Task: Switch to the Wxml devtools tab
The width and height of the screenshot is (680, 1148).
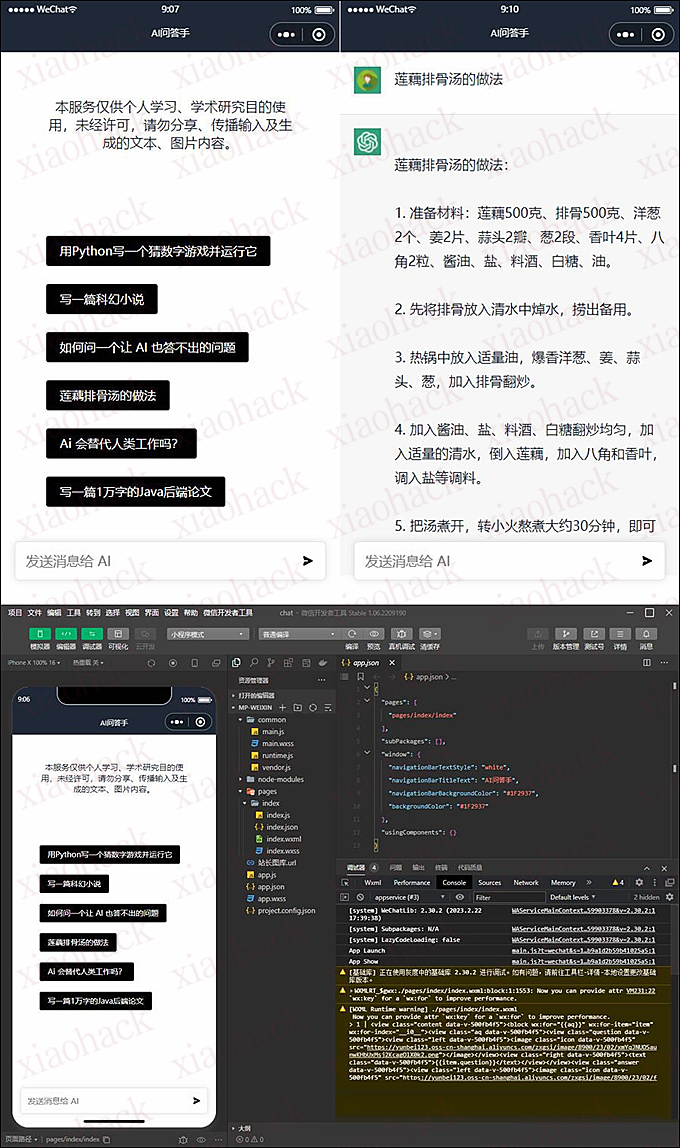Action: pos(373,883)
